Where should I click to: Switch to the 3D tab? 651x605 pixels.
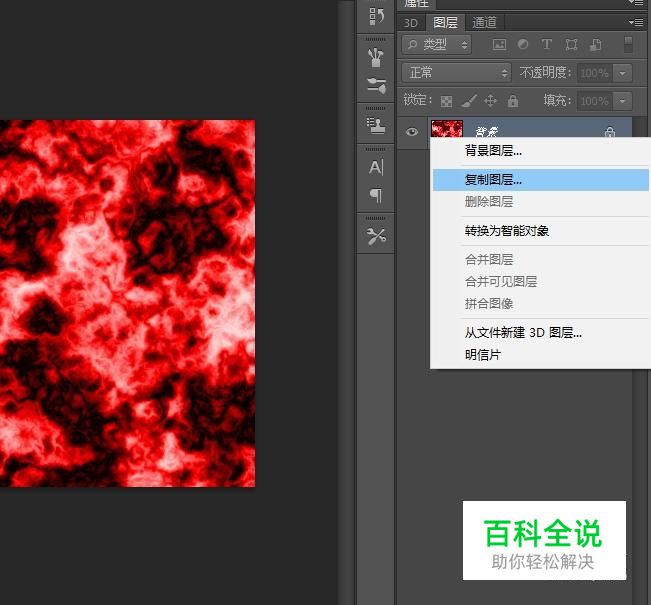[411, 23]
